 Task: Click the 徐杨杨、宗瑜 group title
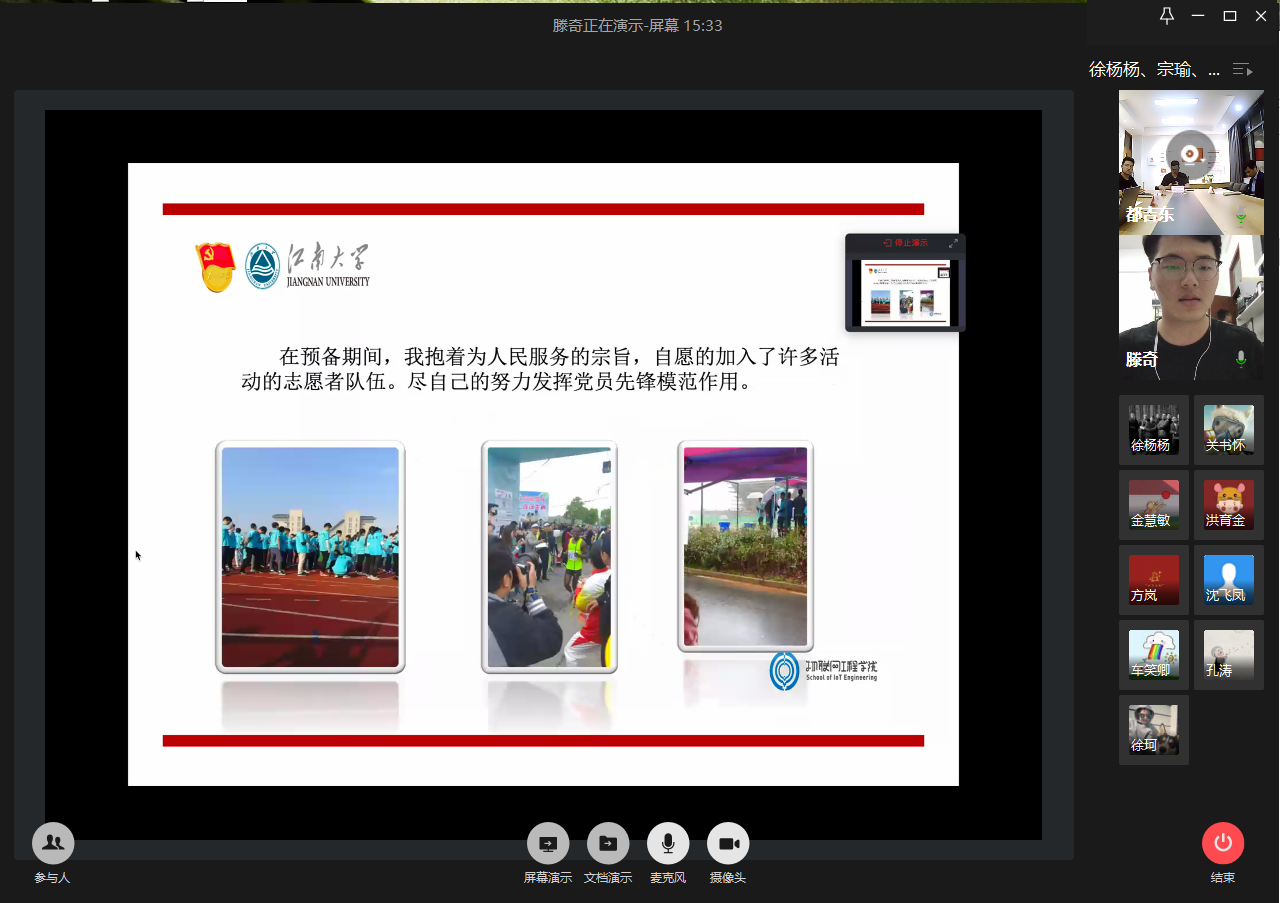(x=1154, y=69)
